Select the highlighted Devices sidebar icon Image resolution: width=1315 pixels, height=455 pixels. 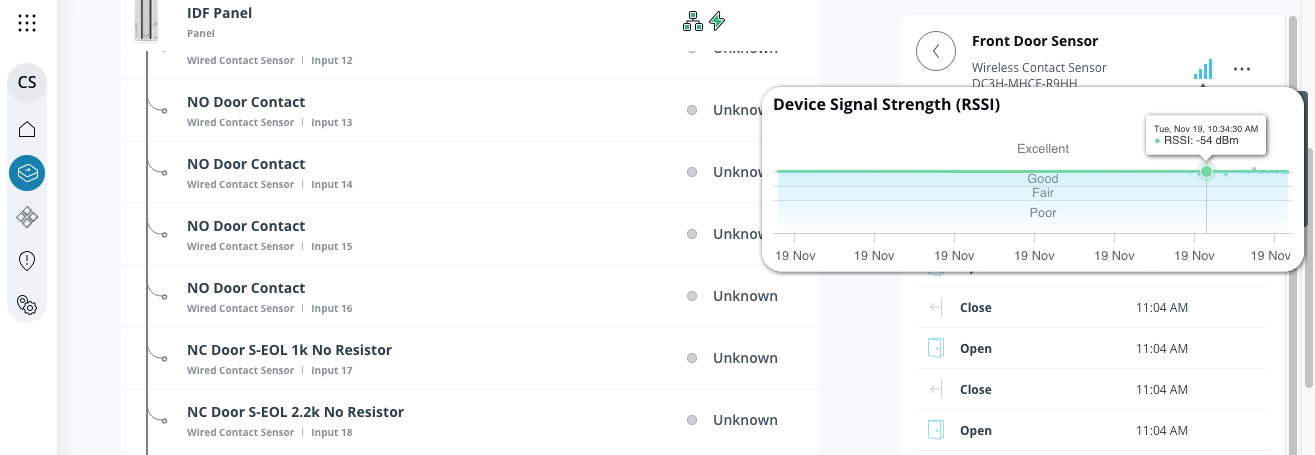(x=27, y=173)
